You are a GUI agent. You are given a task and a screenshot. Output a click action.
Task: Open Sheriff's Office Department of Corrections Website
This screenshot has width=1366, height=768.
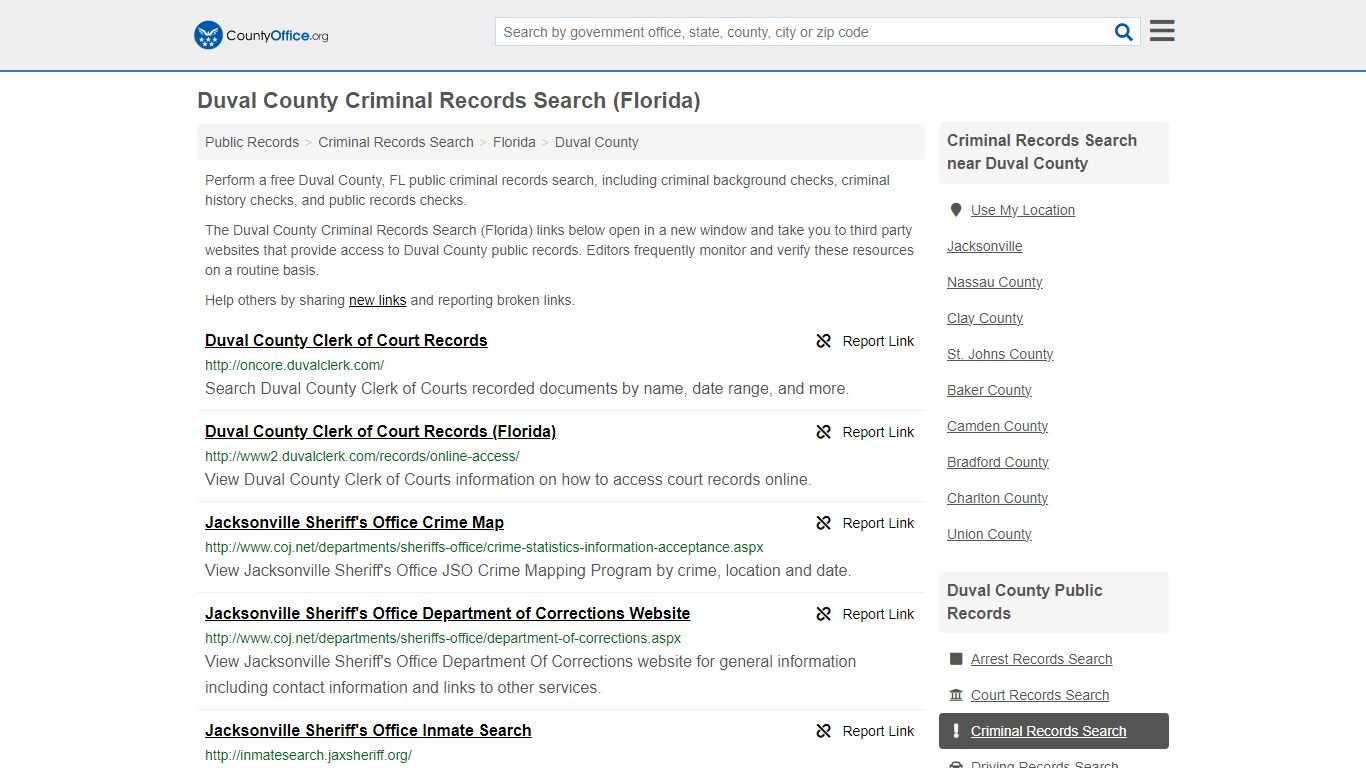click(447, 613)
